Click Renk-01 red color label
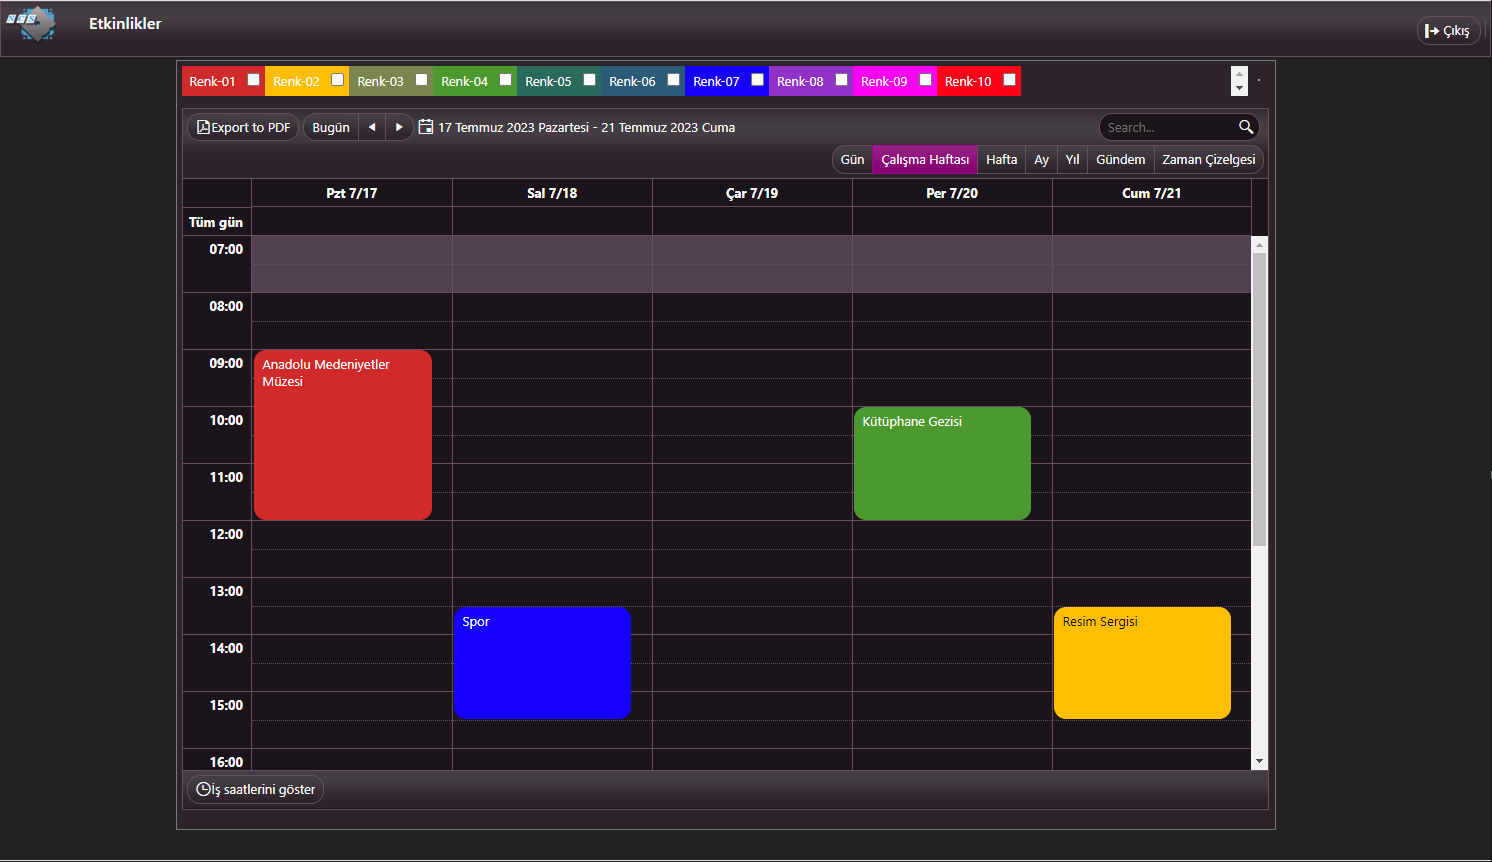The image size is (1492, 862). coord(212,81)
